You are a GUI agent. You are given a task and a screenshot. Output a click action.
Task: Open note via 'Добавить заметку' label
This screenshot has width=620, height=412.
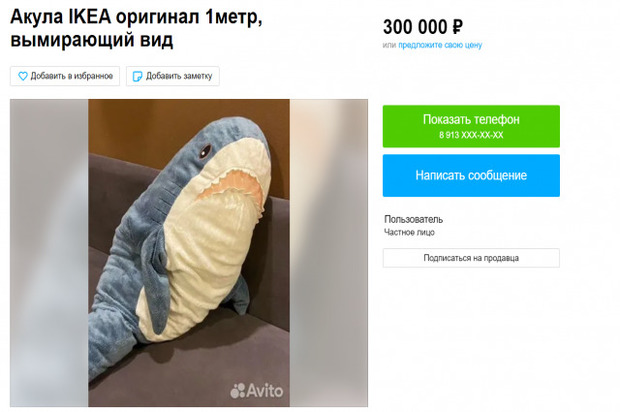pyautogui.click(x=179, y=76)
